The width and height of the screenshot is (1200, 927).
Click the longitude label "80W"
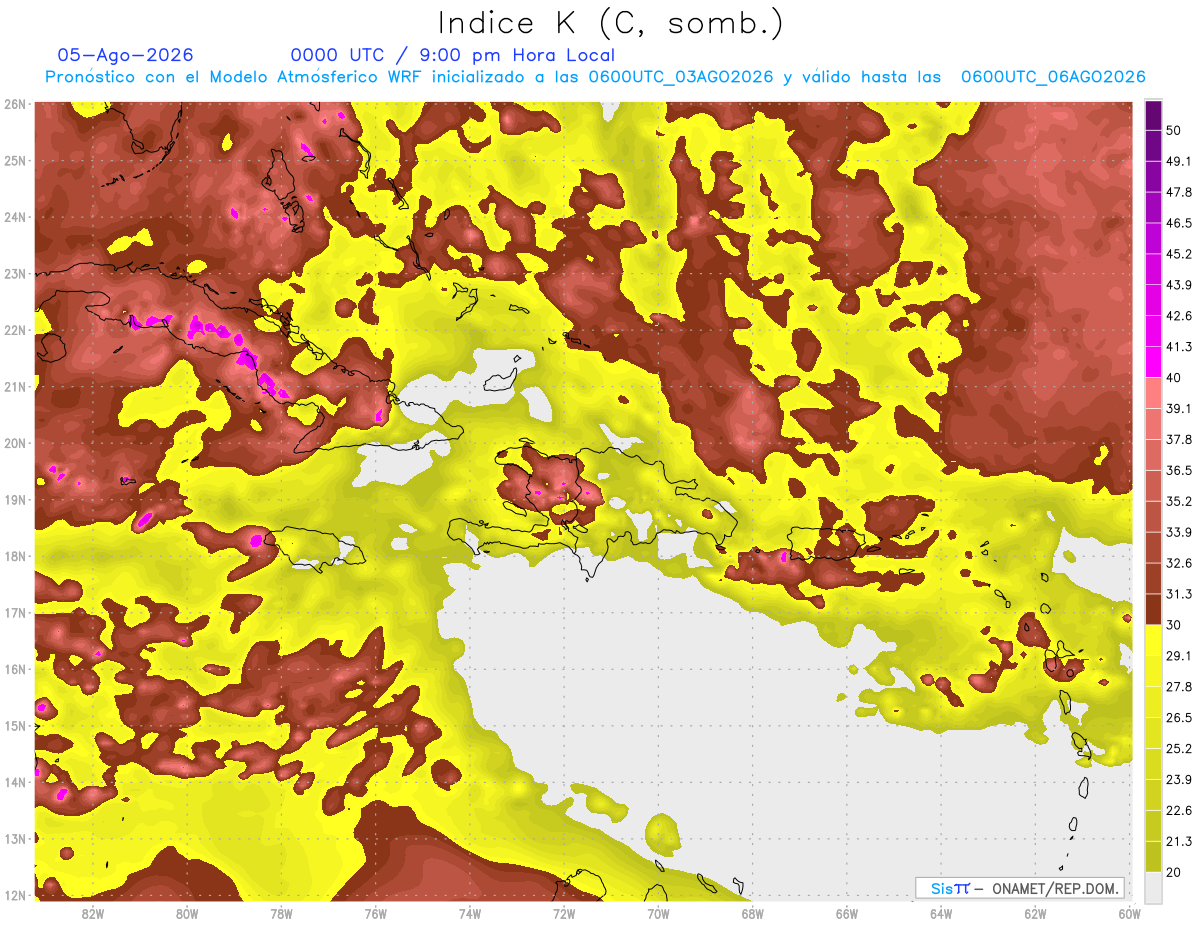coord(186,914)
